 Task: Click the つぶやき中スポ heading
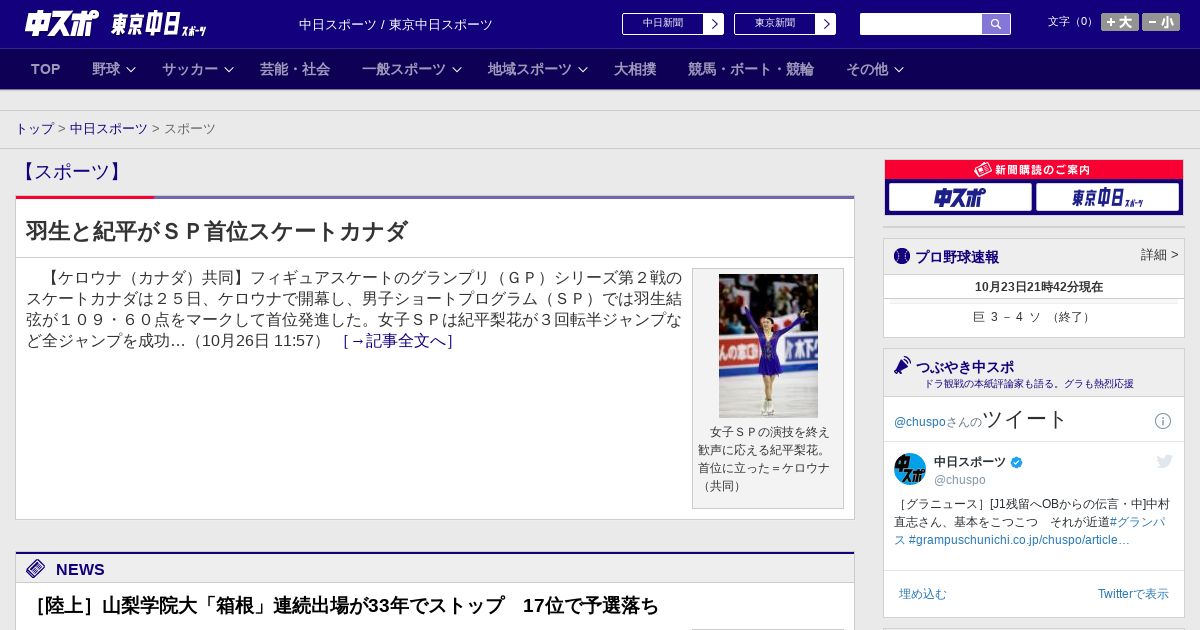tap(965, 367)
